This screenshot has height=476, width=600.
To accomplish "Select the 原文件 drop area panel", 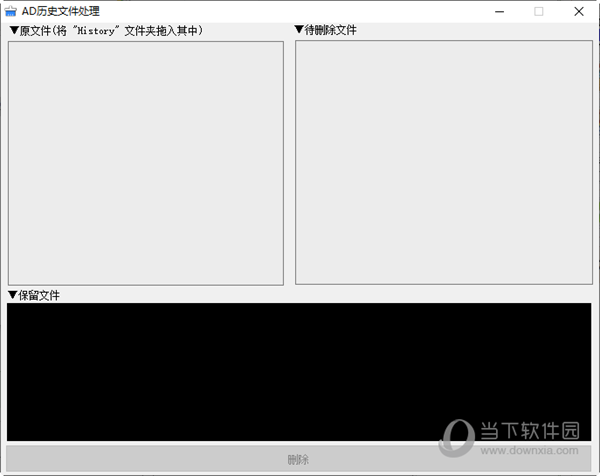I will 146,163.
